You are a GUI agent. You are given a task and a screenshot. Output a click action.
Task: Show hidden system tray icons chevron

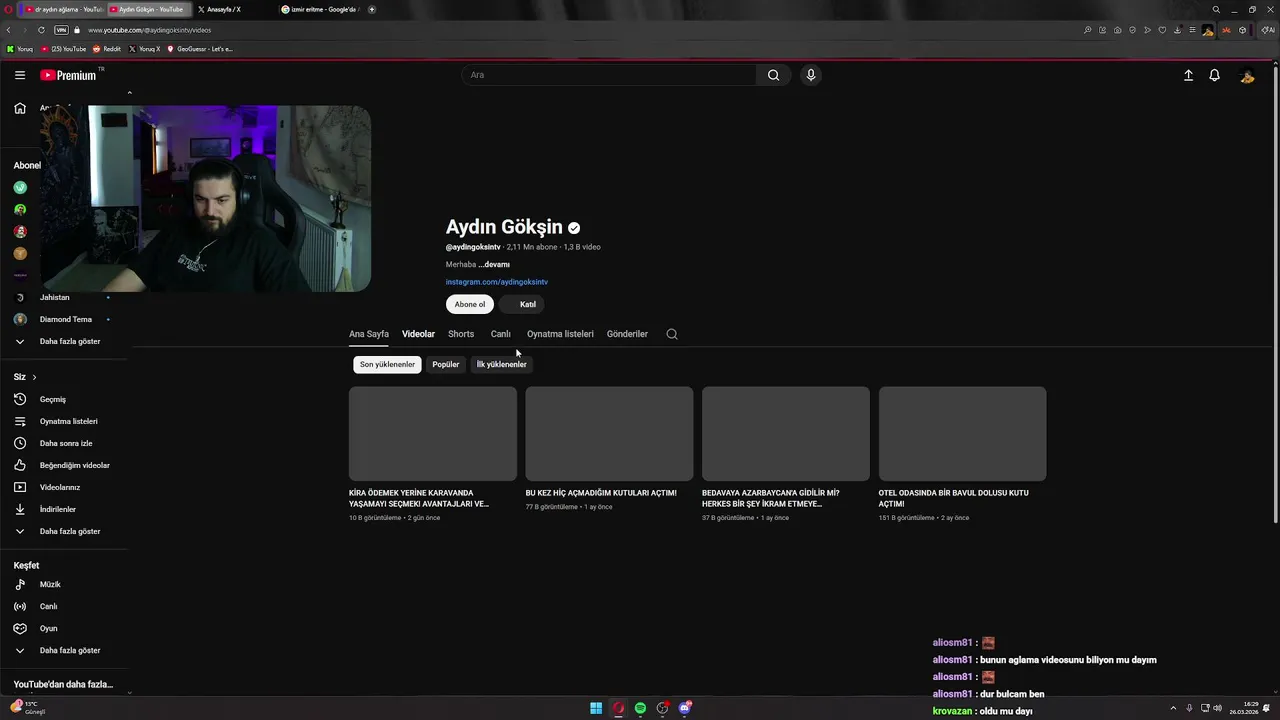[x=1173, y=708]
